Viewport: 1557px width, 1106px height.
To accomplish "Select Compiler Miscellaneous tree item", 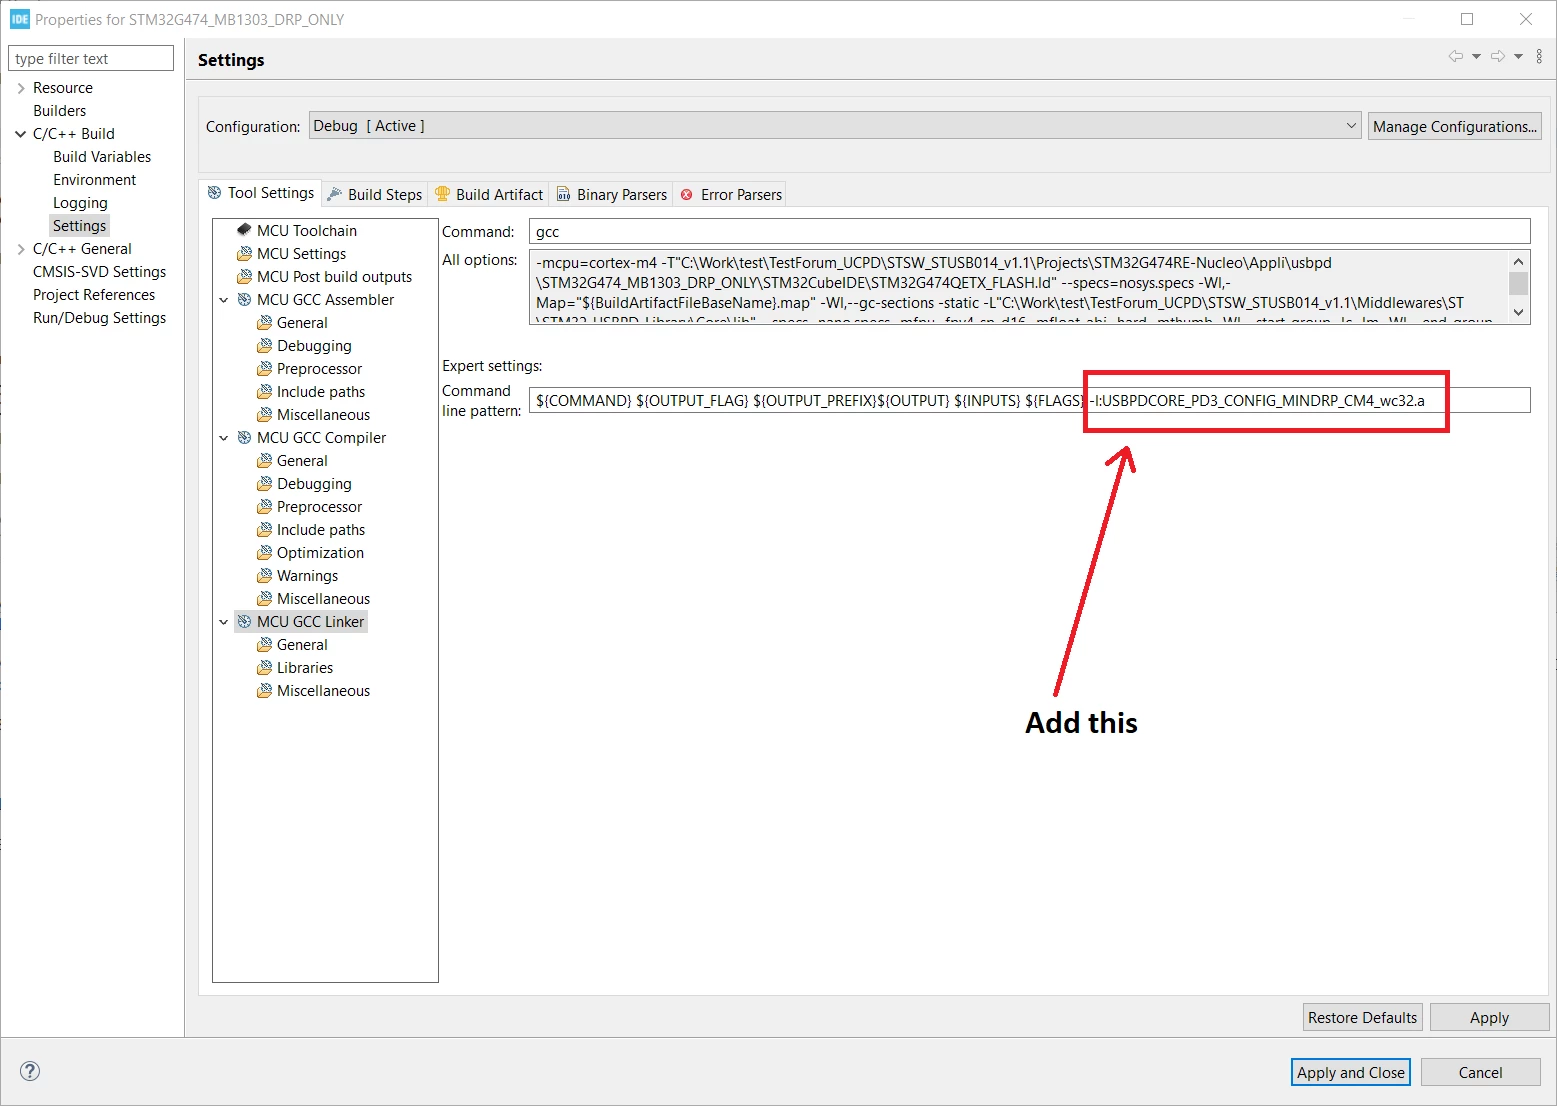I will (323, 599).
